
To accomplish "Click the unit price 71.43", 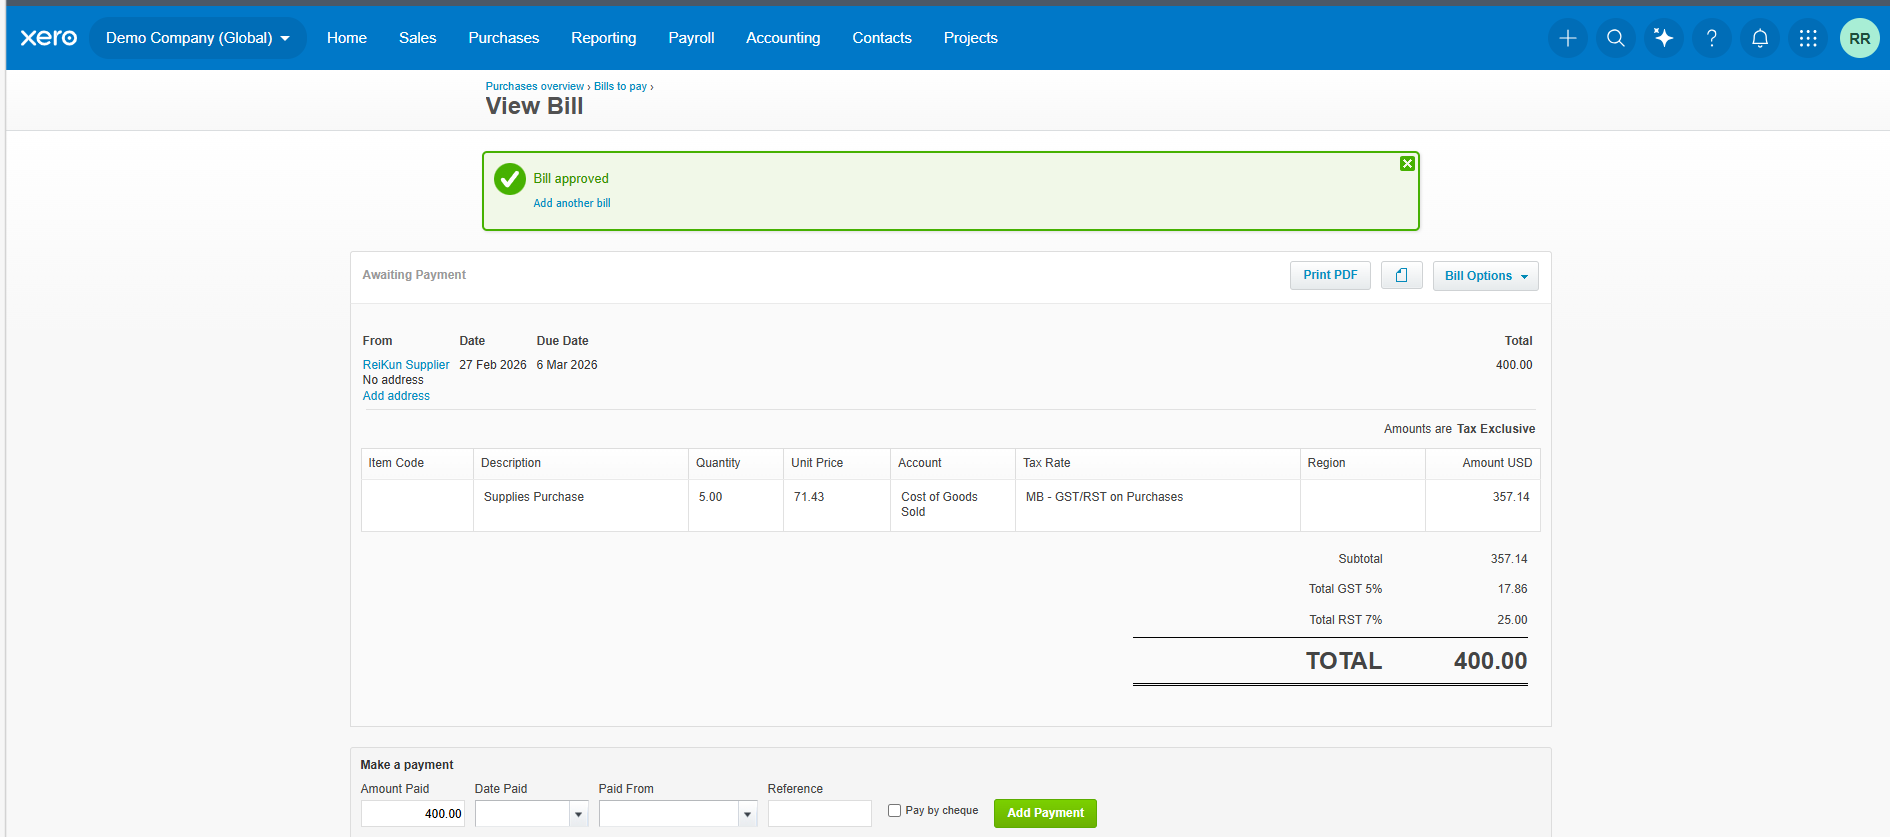I will point(809,497).
